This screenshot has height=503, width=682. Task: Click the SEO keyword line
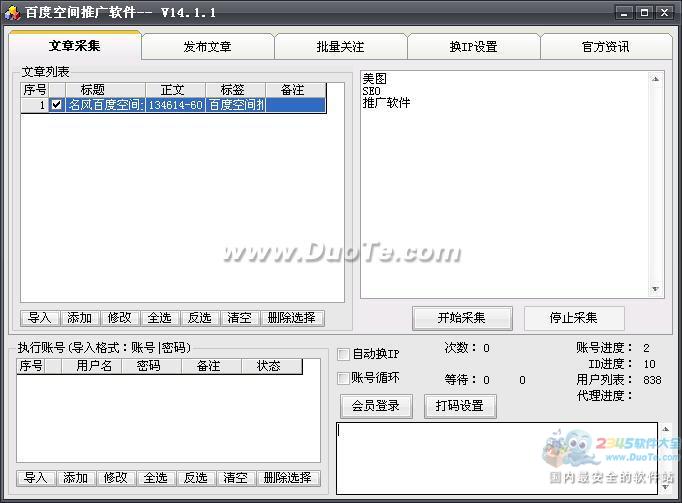point(371,91)
